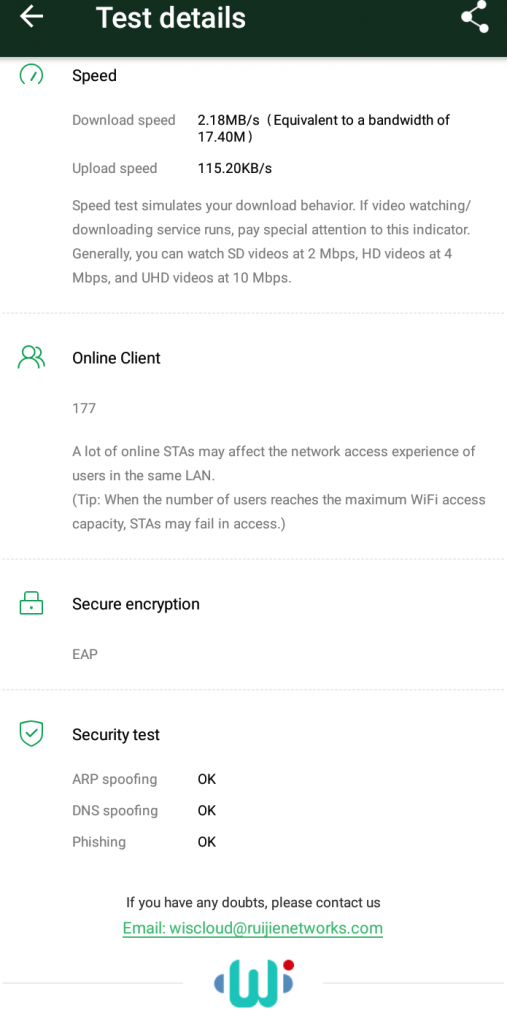Screen dimensions: 507x1024
Task: Tap the Secure encryption heading
Action: click(136, 604)
